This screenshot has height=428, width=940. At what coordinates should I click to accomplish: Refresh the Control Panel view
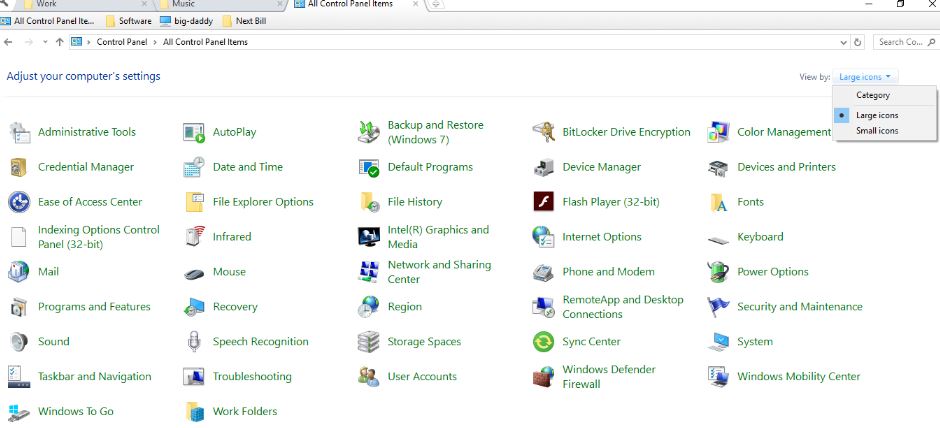pos(858,43)
